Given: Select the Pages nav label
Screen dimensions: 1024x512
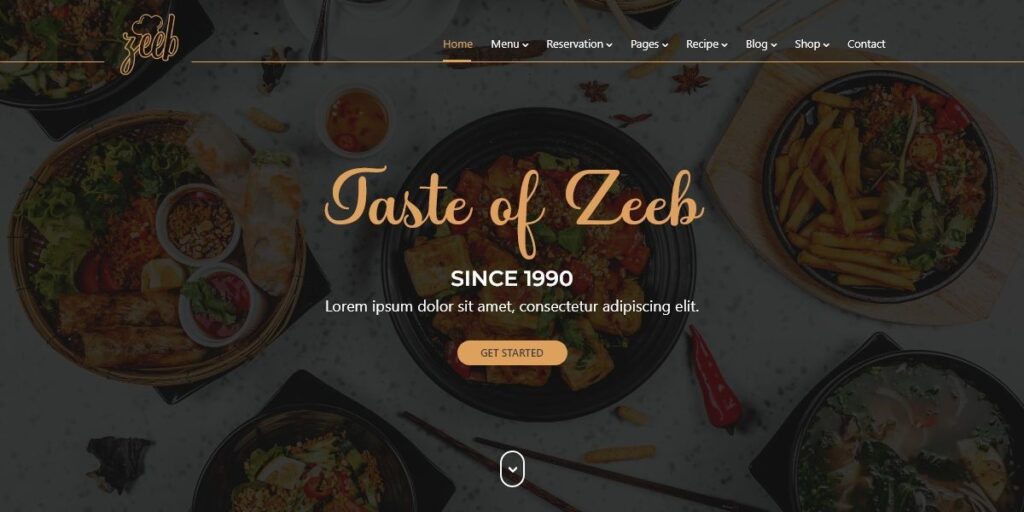Looking at the screenshot, I should 645,44.
